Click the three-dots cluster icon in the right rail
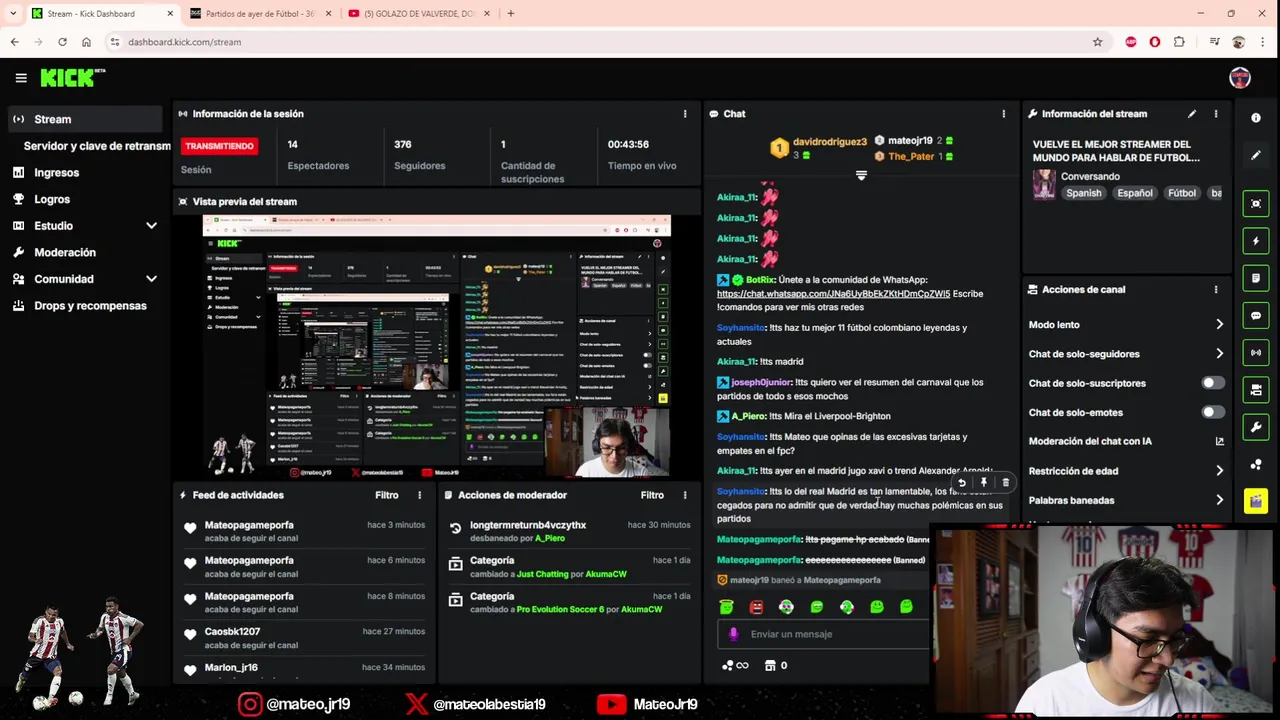This screenshot has width=1280, height=720. point(1256,465)
